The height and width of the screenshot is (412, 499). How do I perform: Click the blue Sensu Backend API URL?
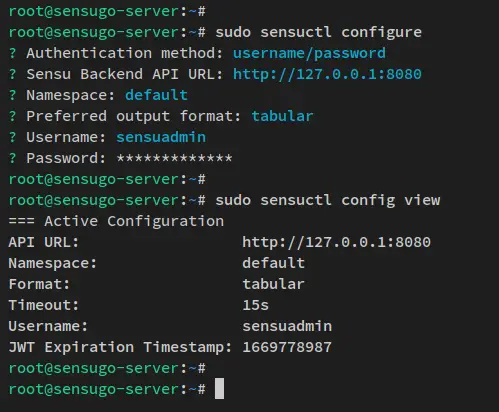327,74
